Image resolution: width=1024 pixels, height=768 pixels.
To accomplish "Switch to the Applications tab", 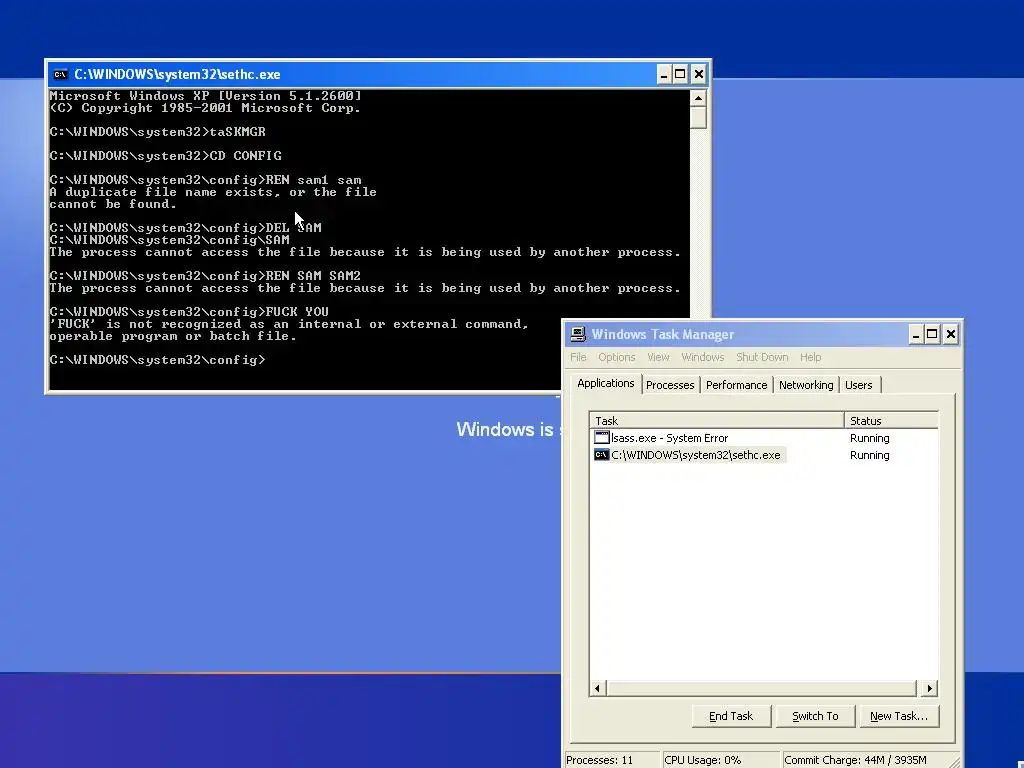I will pyautogui.click(x=605, y=383).
